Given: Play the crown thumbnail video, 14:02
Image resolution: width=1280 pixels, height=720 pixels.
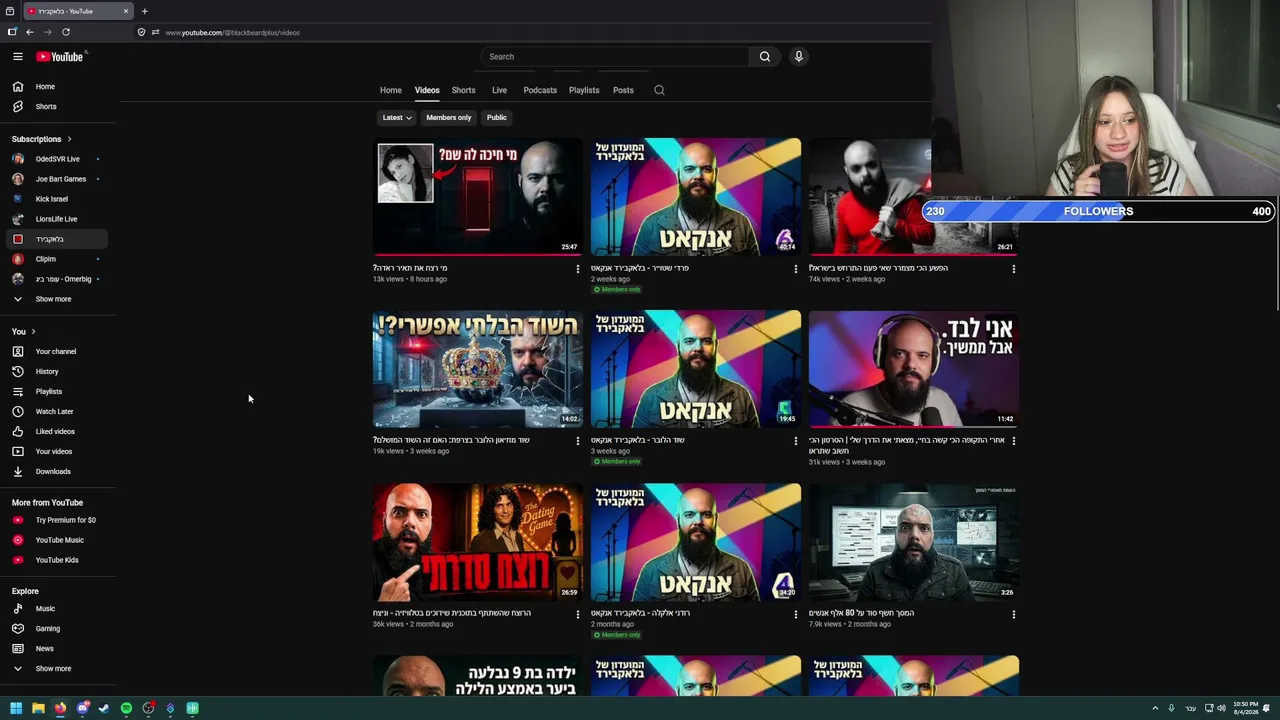Looking at the screenshot, I should click(477, 369).
